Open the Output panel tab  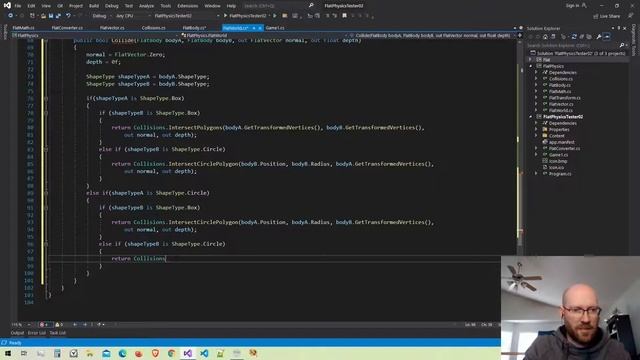(x=17, y=333)
